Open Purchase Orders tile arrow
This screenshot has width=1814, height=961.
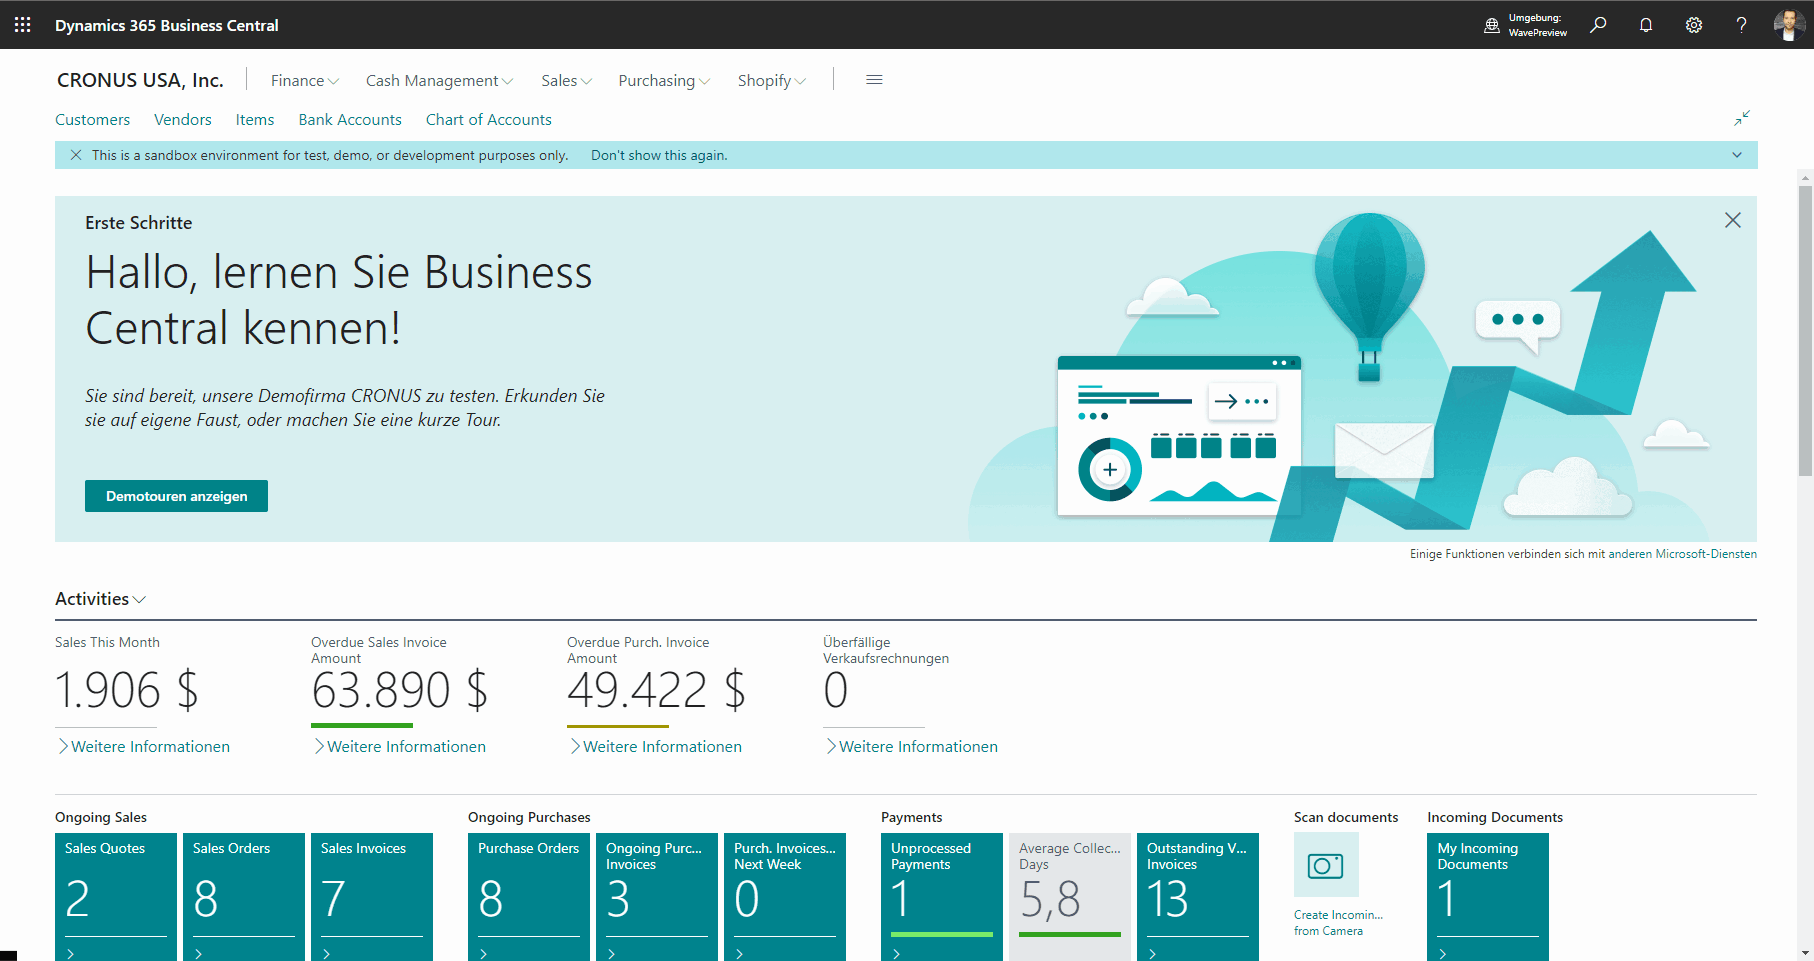pos(484,954)
